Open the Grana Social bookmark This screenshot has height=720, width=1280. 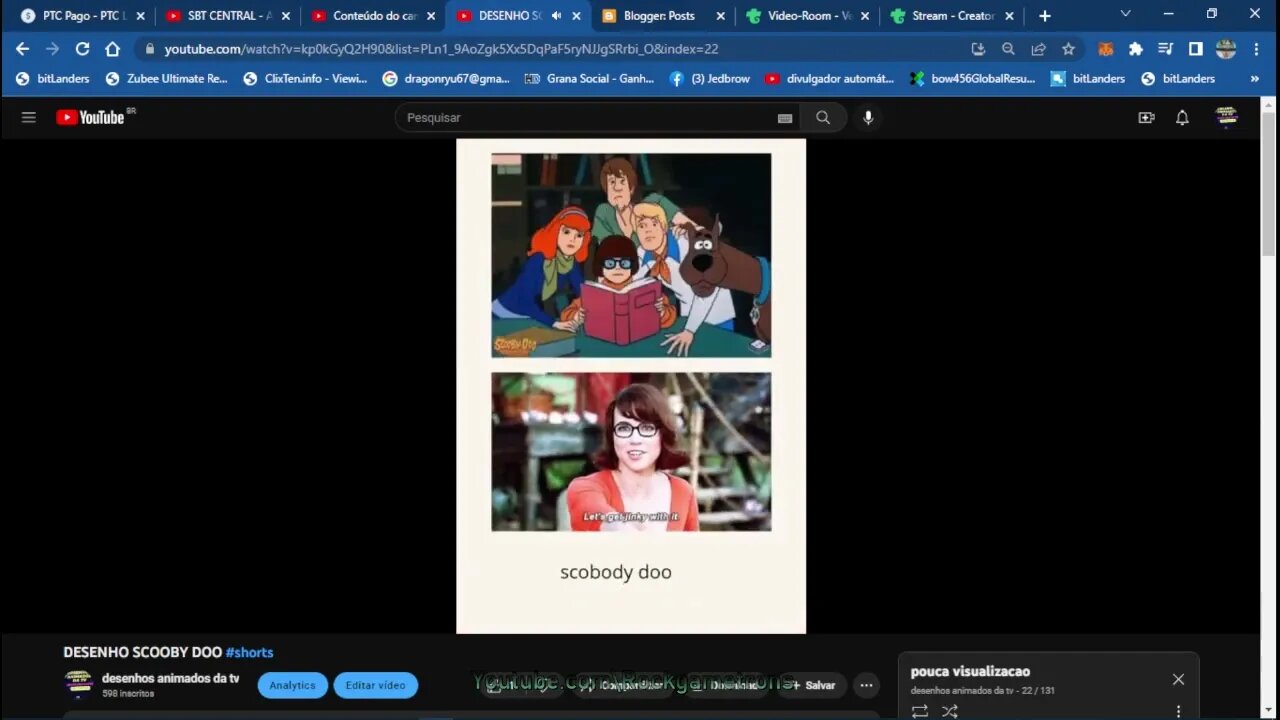(x=589, y=78)
